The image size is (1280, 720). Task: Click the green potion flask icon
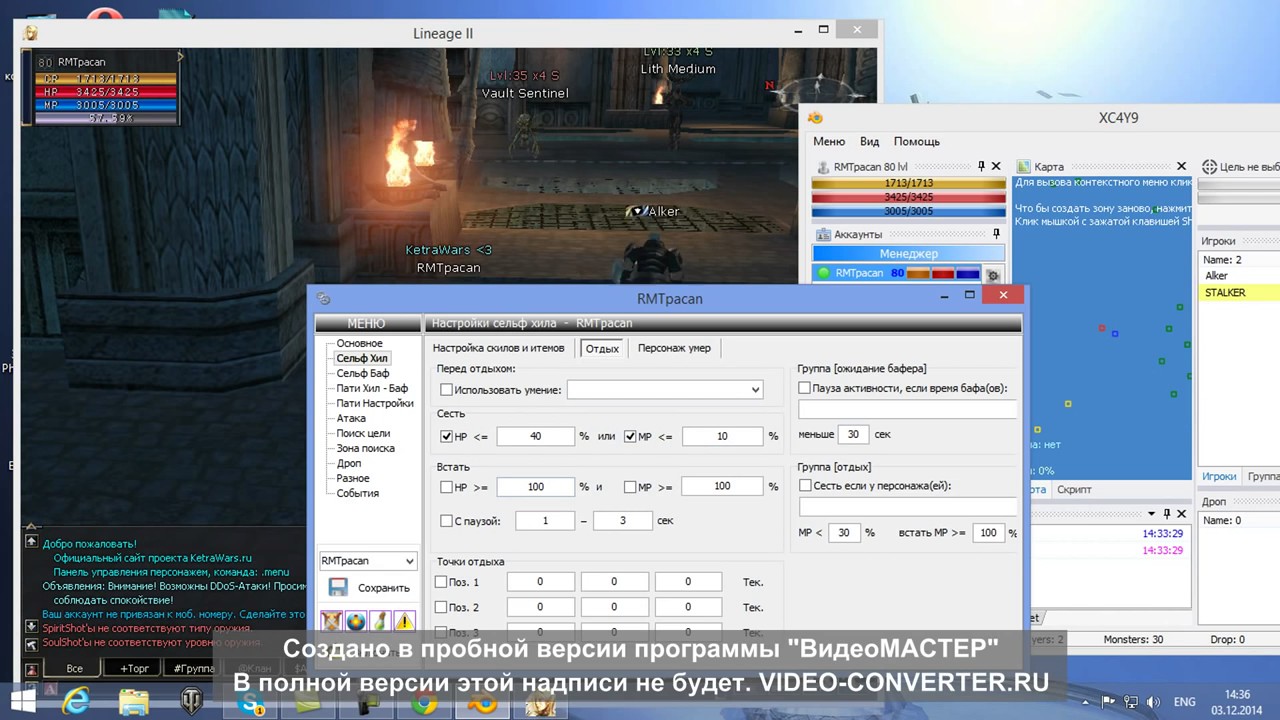[380, 622]
